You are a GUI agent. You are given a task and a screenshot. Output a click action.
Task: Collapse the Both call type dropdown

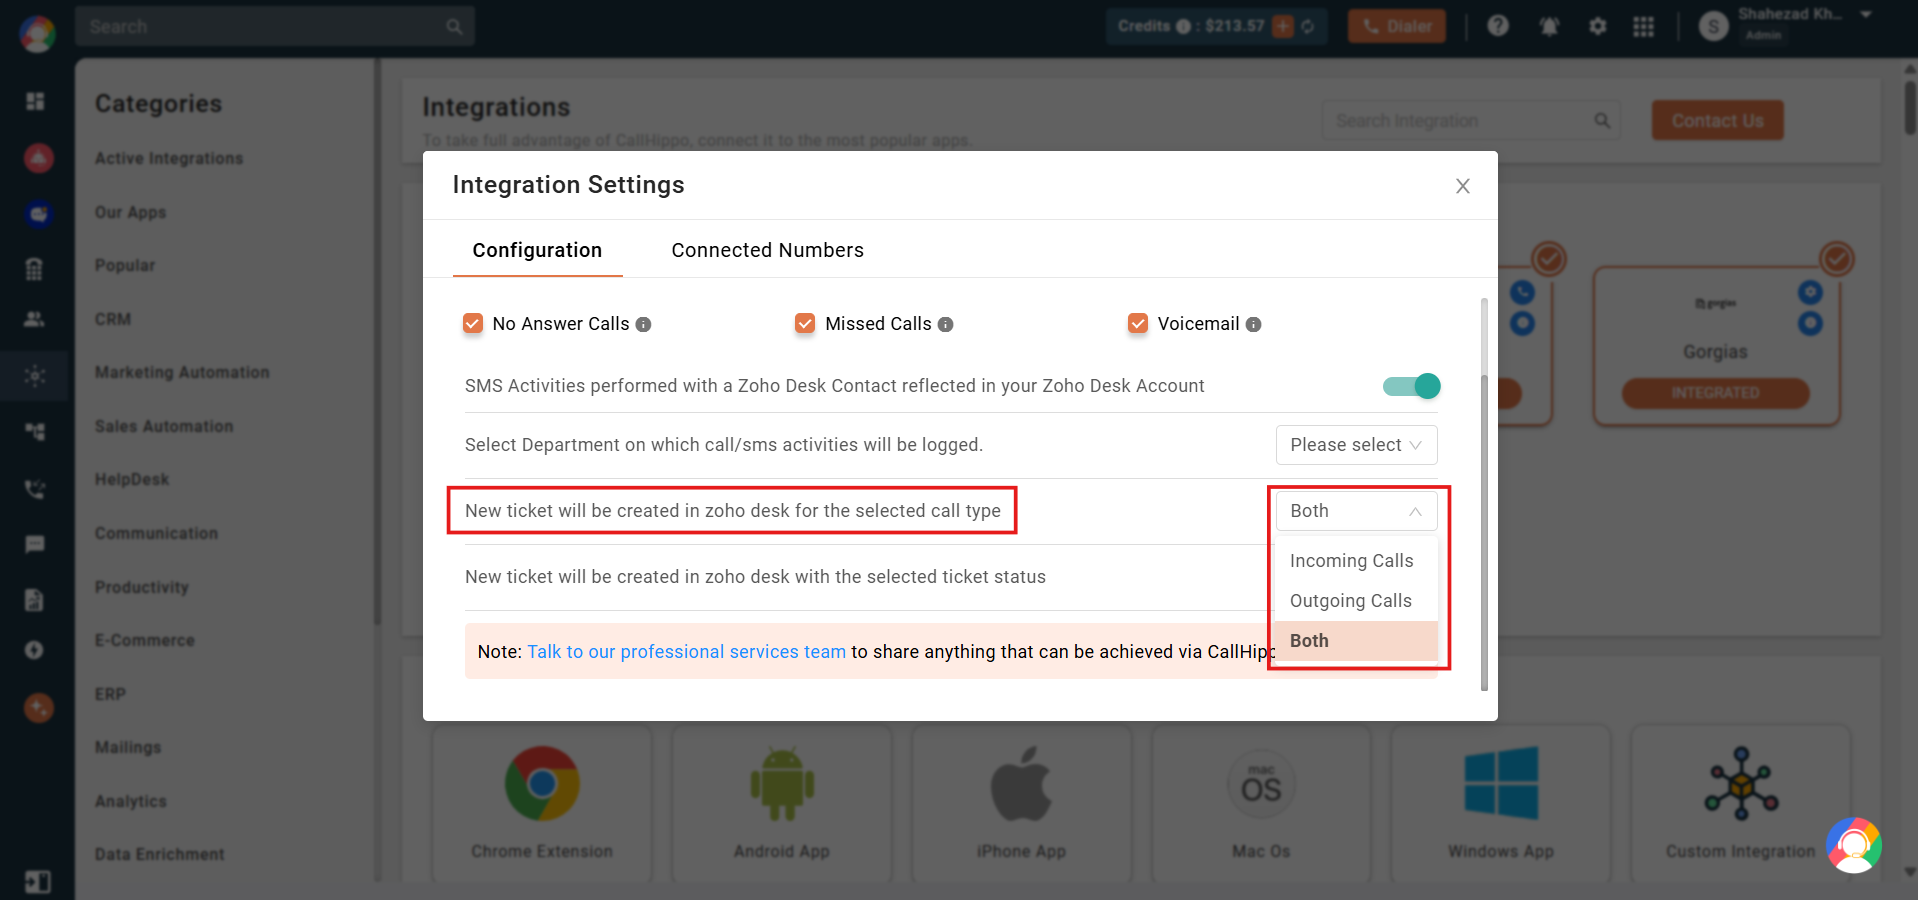click(1356, 511)
